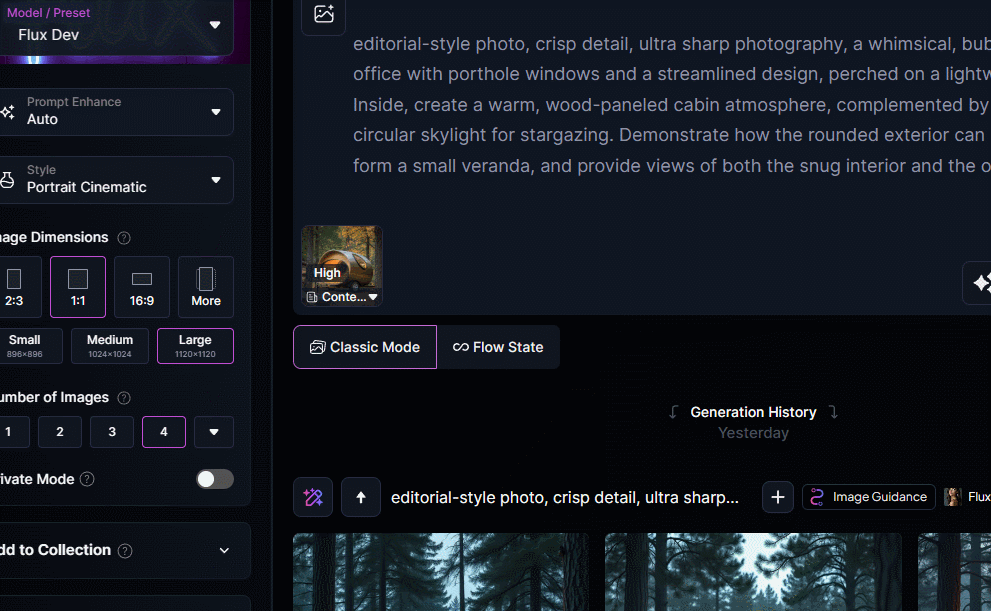991x611 pixels.
Task: Click the Flux model tag in history row
Action: click(x=967, y=497)
